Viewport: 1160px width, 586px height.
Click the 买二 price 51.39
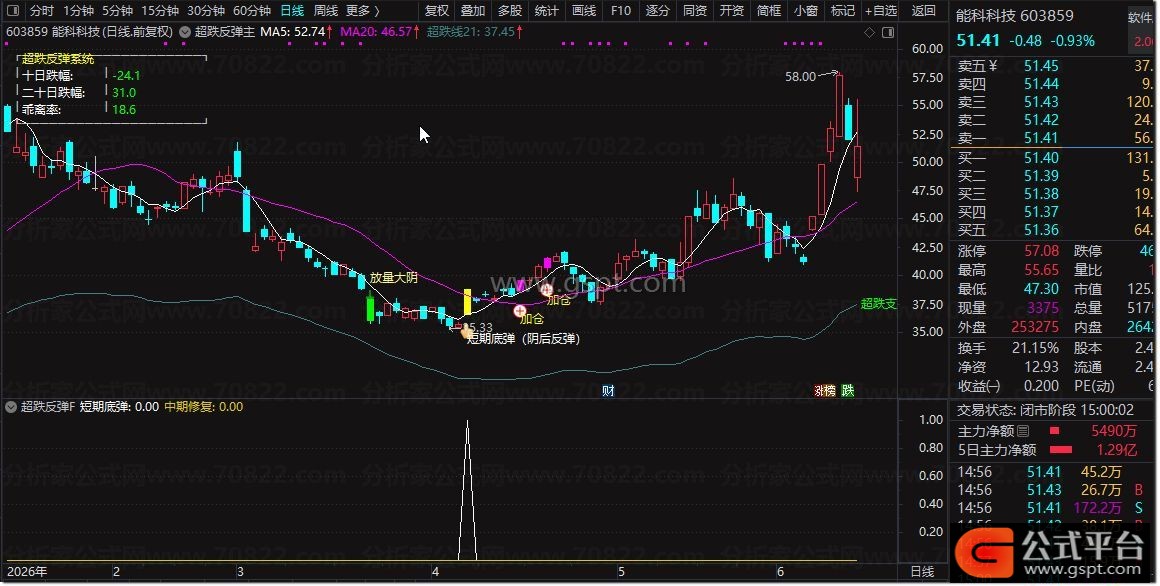point(1041,175)
